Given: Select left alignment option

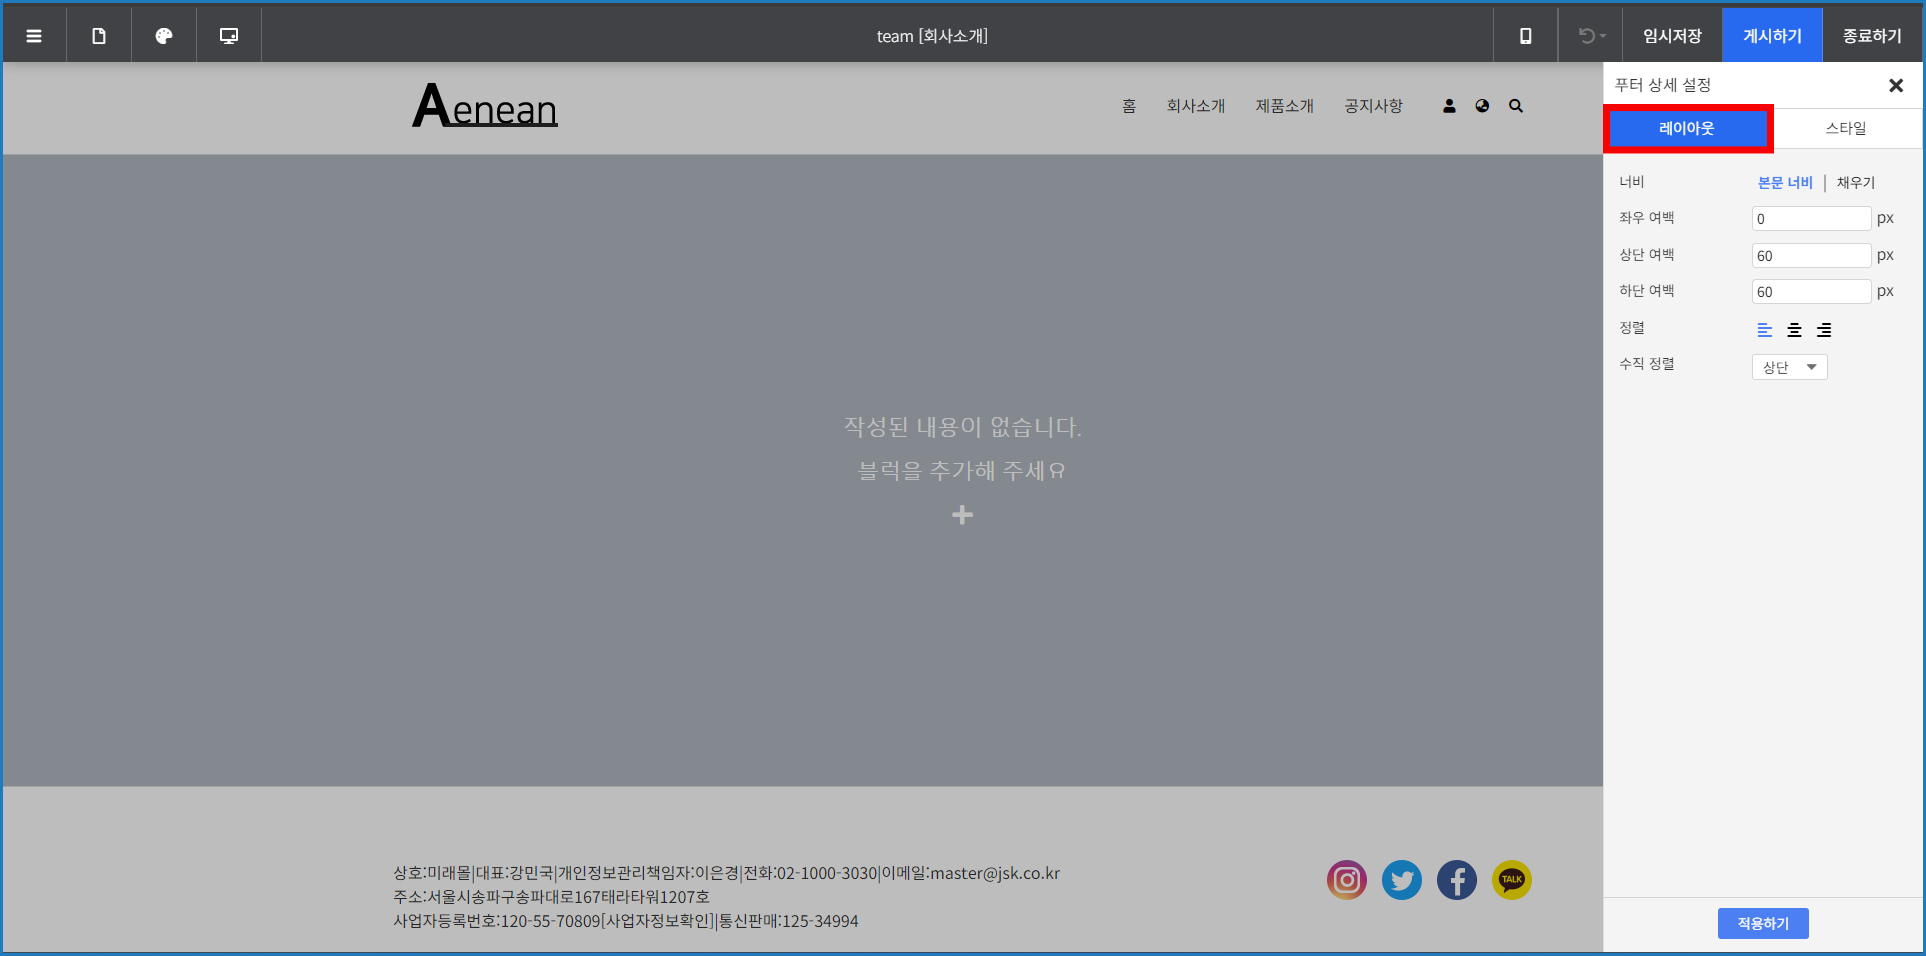Looking at the screenshot, I should tap(1765, 330).
